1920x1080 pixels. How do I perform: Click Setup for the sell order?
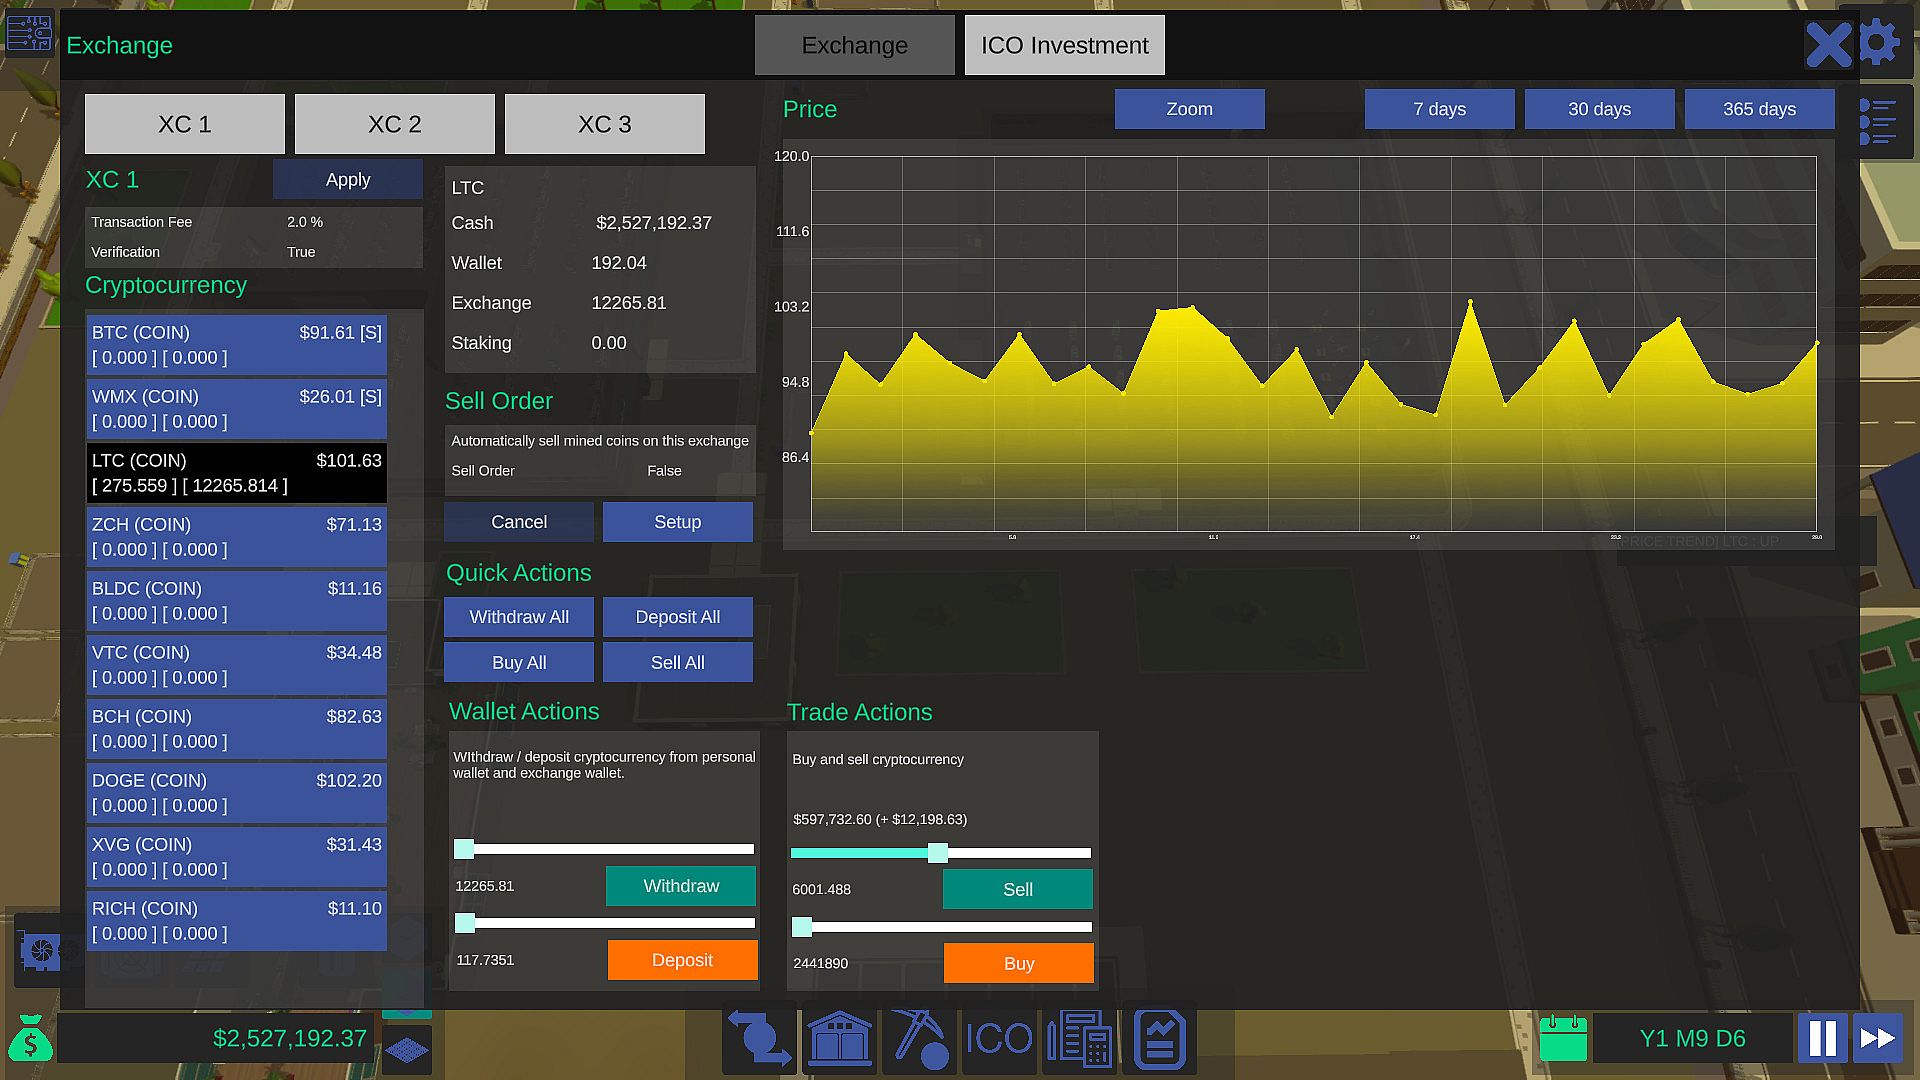[x=677, y=522]
